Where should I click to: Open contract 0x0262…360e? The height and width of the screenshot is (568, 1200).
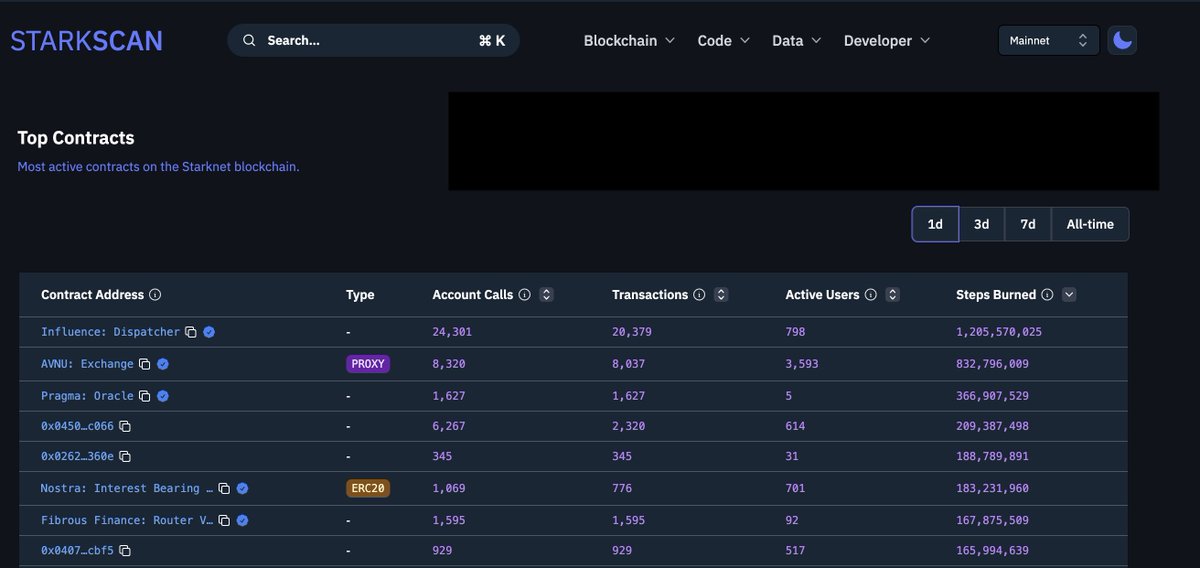coord(77,456)
